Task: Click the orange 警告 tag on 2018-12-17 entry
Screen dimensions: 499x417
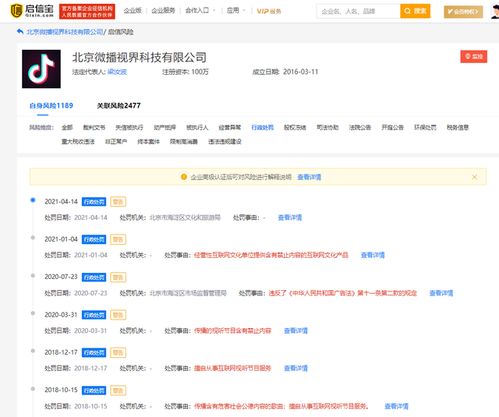Action: (x=118, y=352)
